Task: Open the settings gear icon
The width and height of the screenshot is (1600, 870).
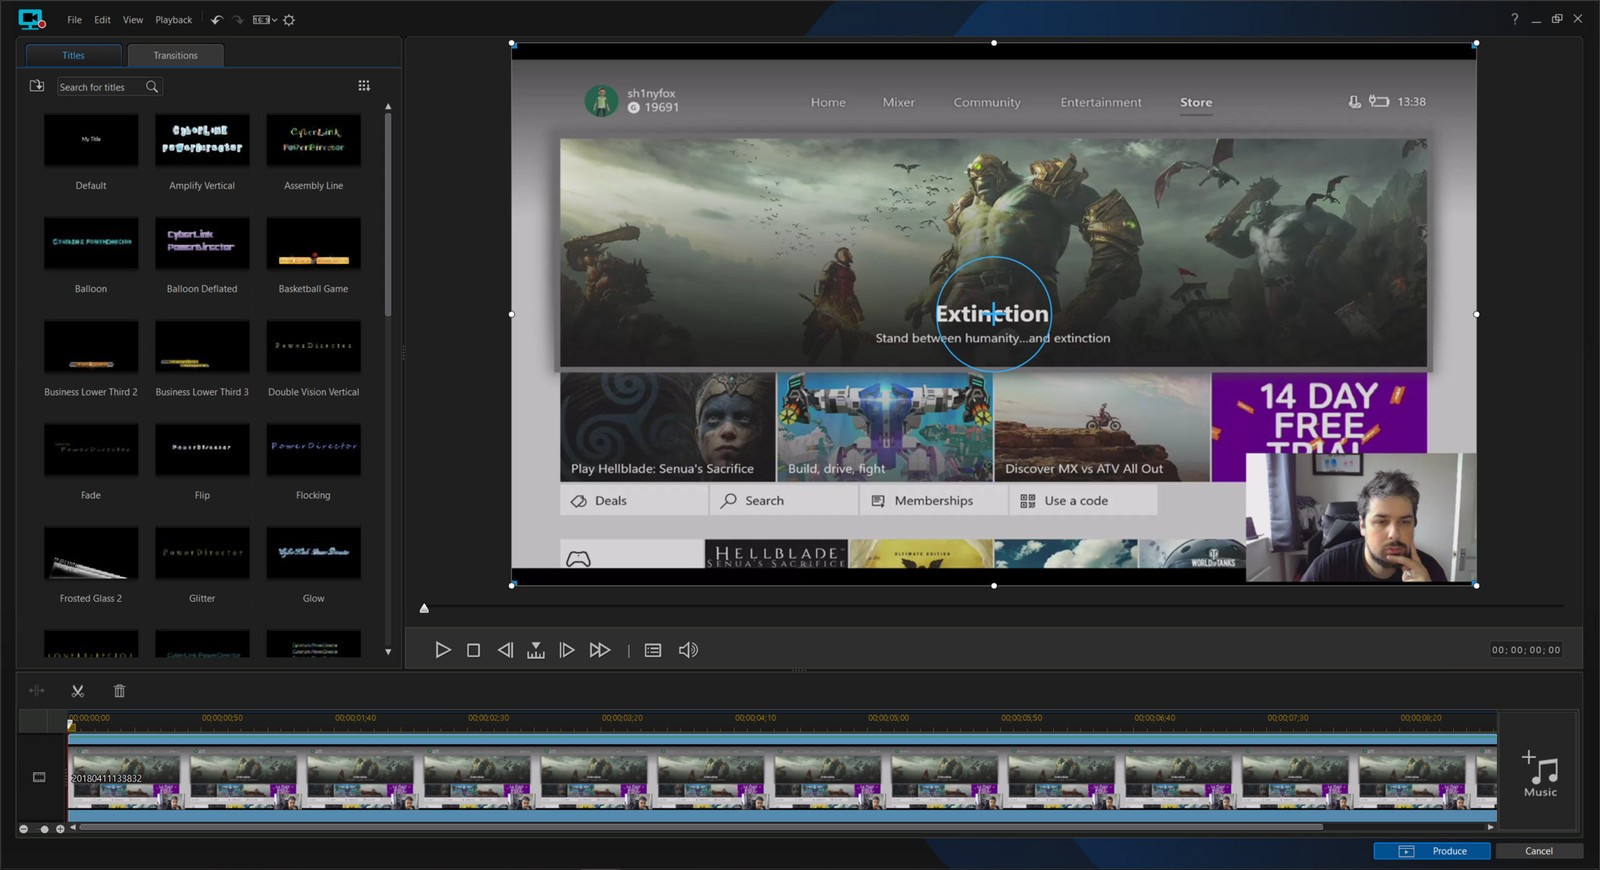Action: [x=289, y=20]
